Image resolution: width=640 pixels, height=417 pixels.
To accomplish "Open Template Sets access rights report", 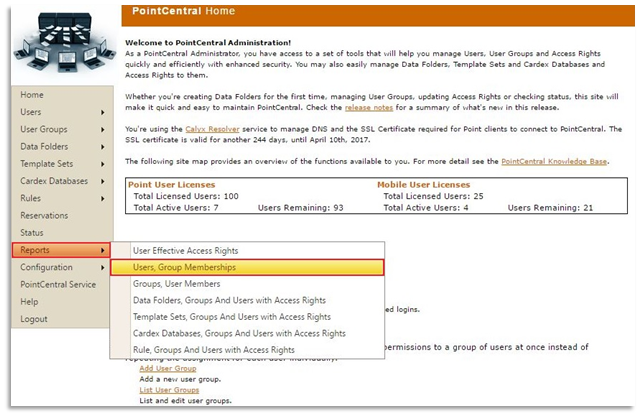I will tap(247, 317).
